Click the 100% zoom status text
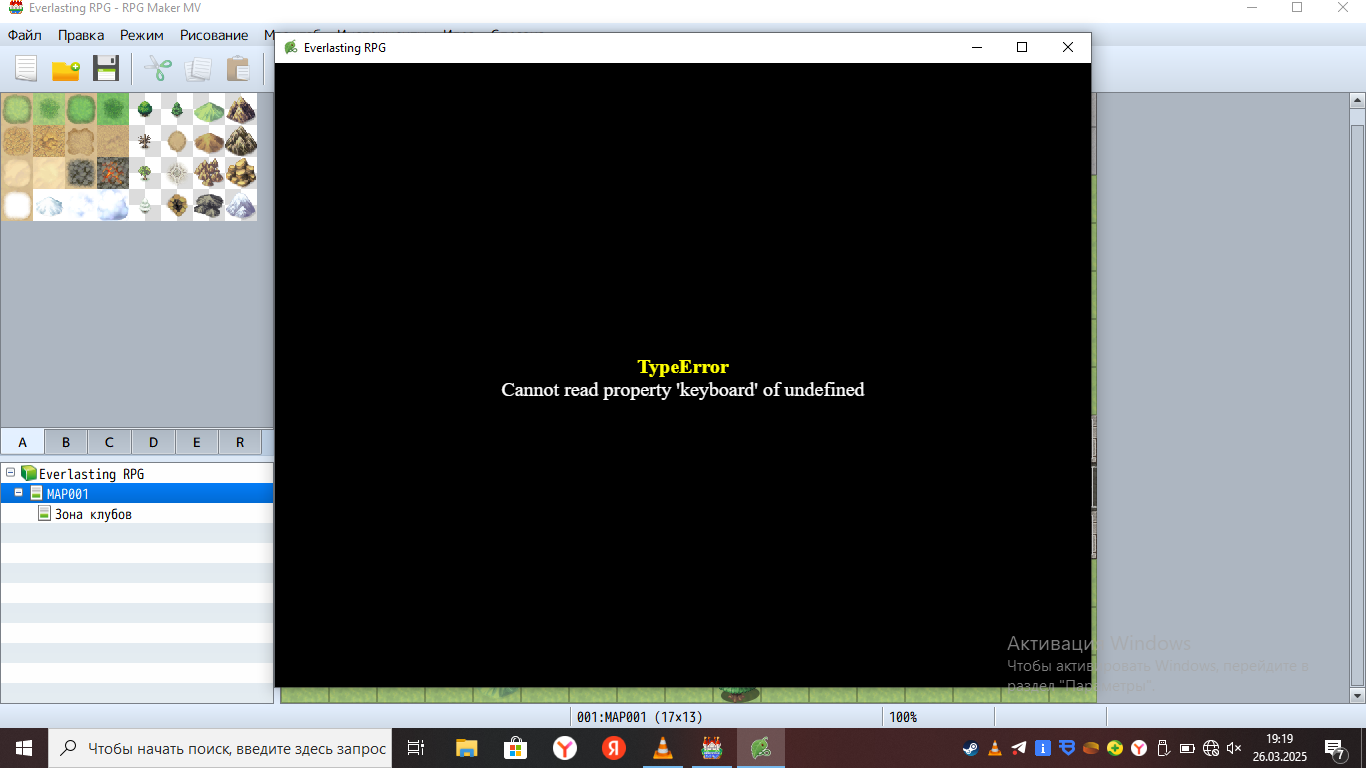The image size is (1366, 768). (903, 717)
